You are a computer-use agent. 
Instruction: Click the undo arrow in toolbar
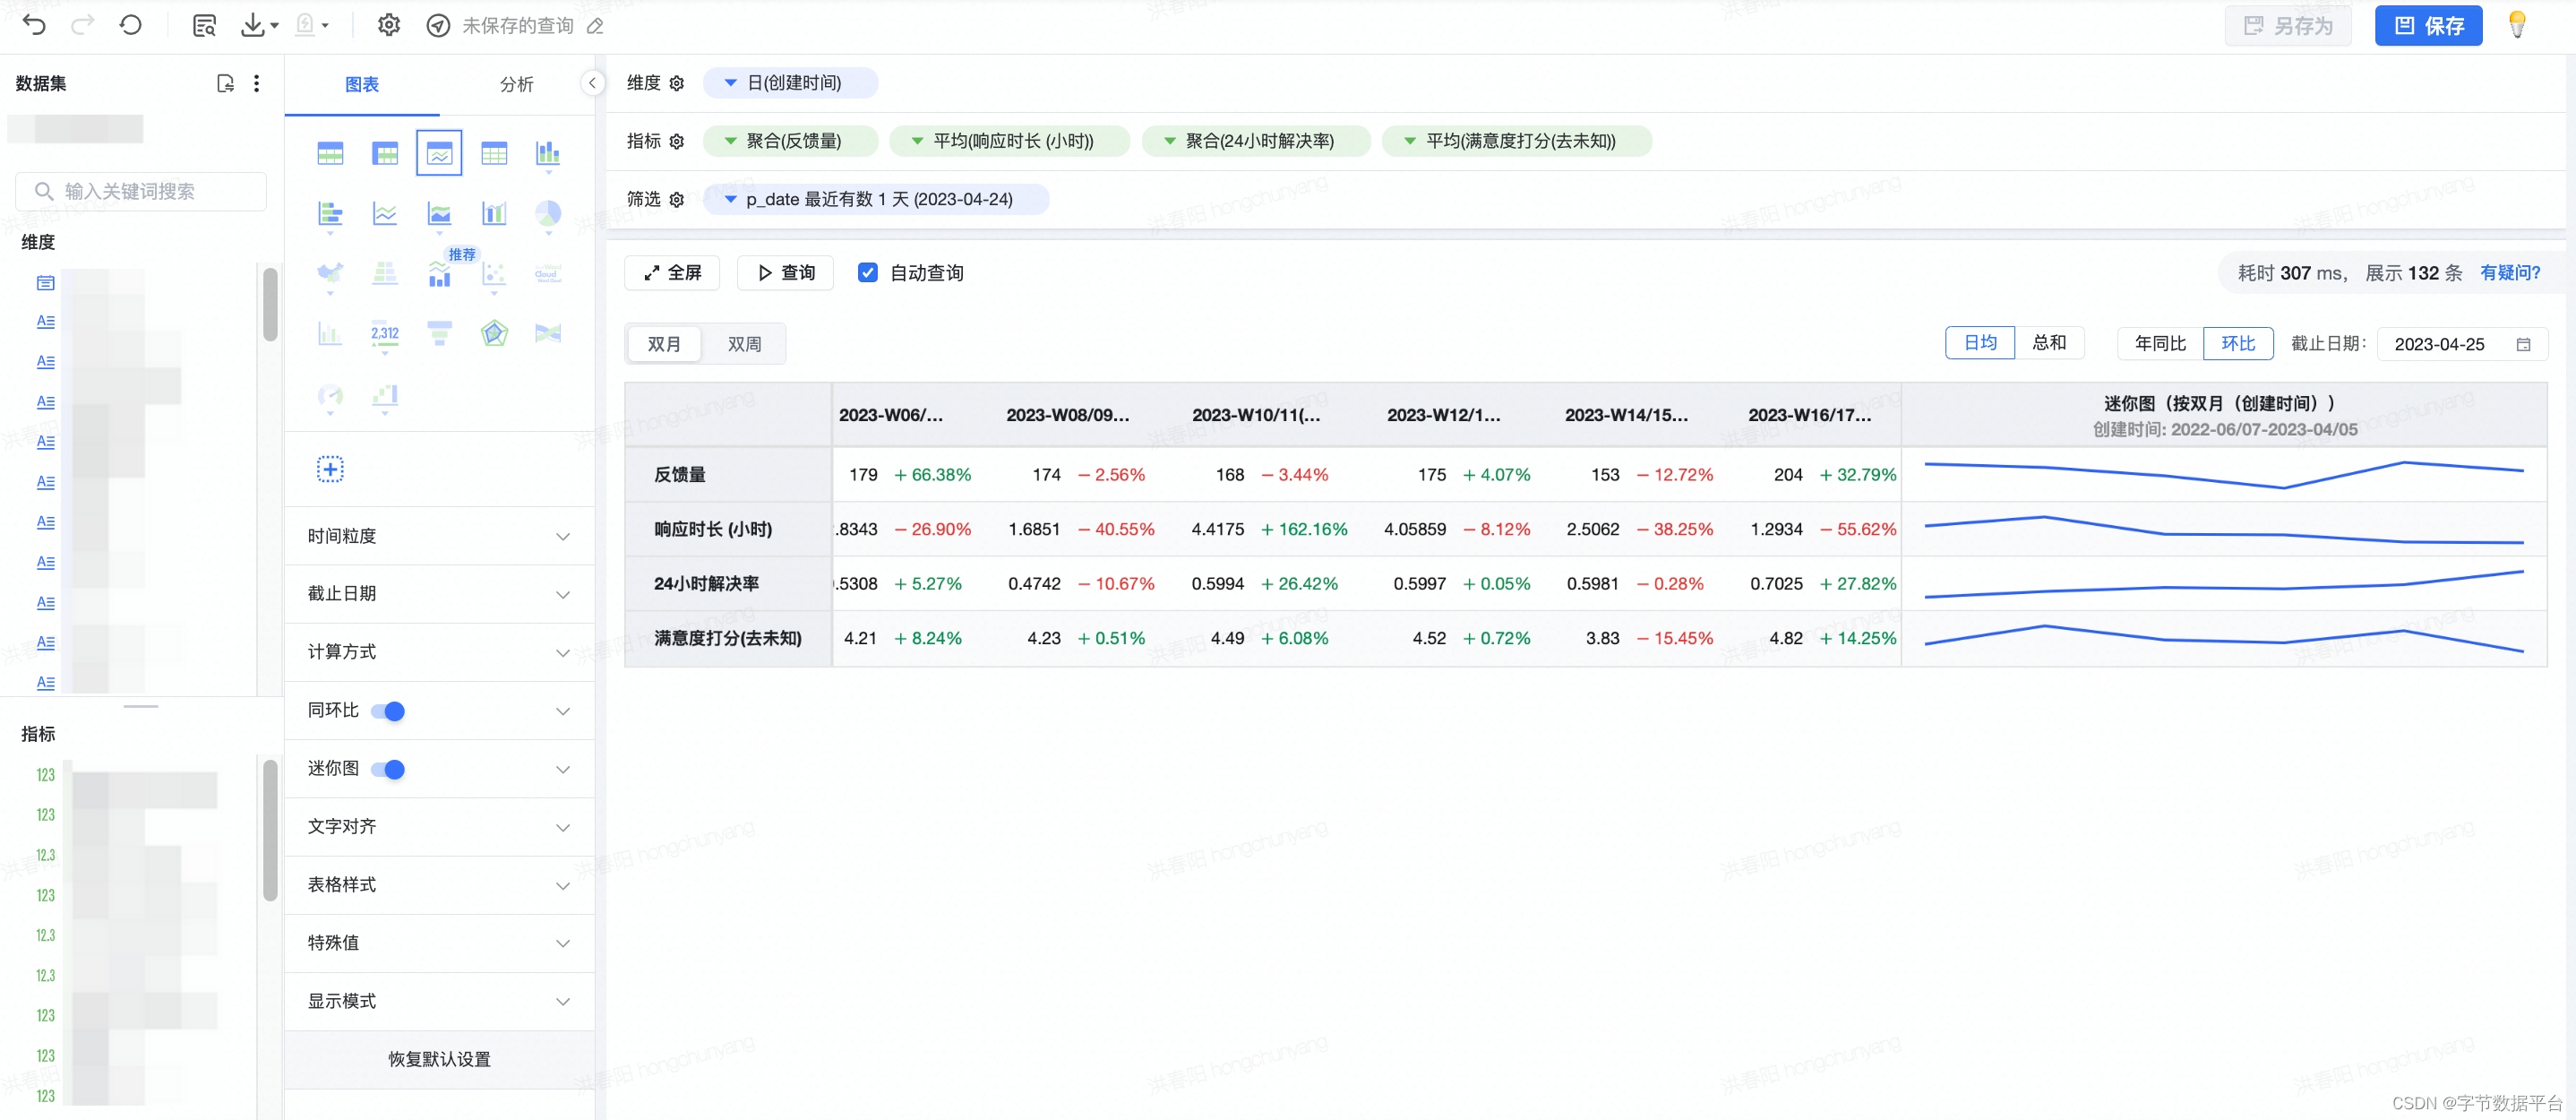[34, 25]
